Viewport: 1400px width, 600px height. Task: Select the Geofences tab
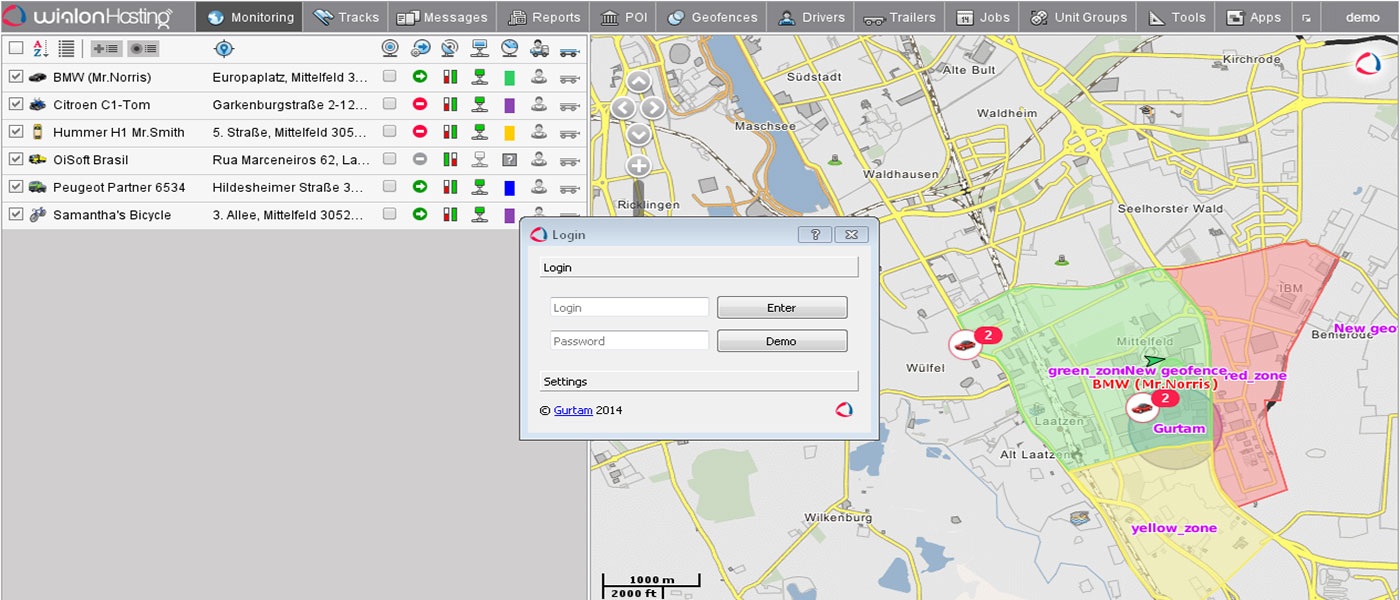(712, 17)
